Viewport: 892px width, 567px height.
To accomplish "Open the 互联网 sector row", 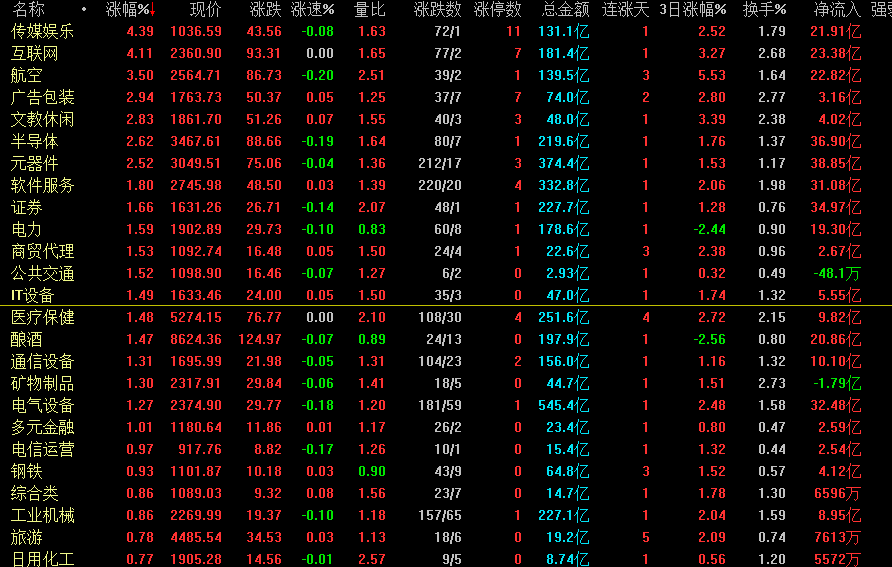I will (446, 53).
